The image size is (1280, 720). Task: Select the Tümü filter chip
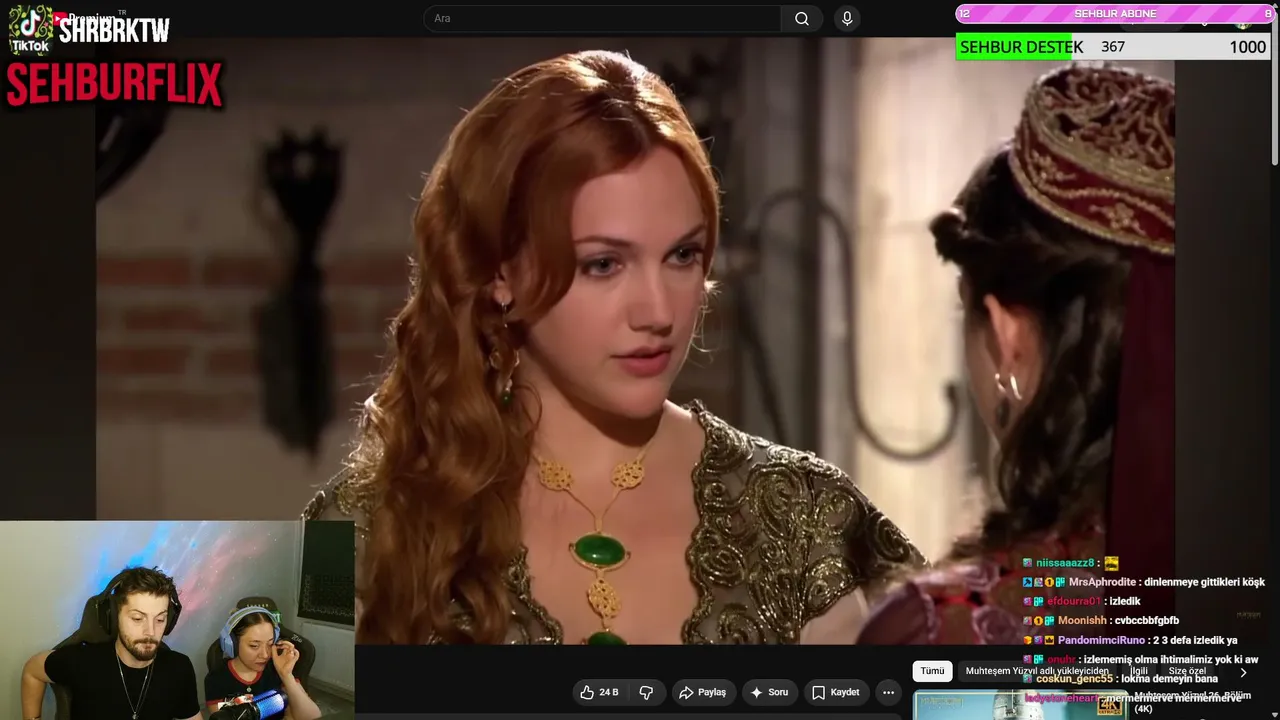[x=932, y=671]
